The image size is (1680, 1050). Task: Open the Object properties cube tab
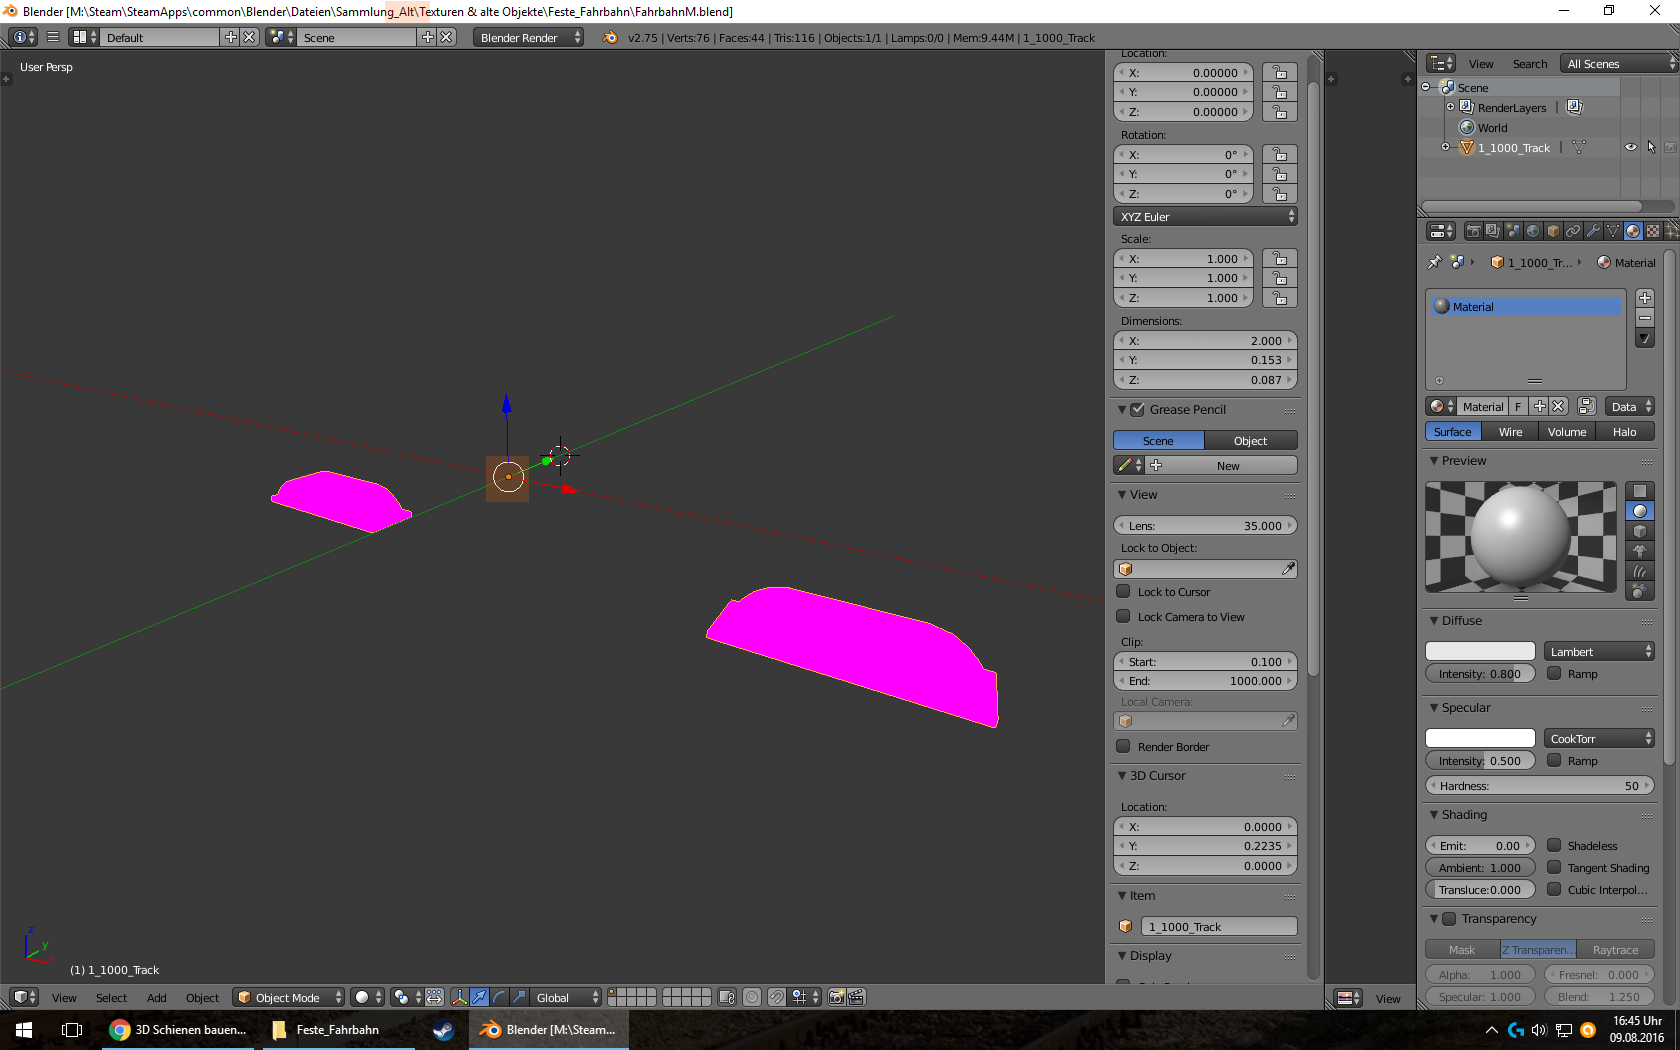coord(1553,231)
